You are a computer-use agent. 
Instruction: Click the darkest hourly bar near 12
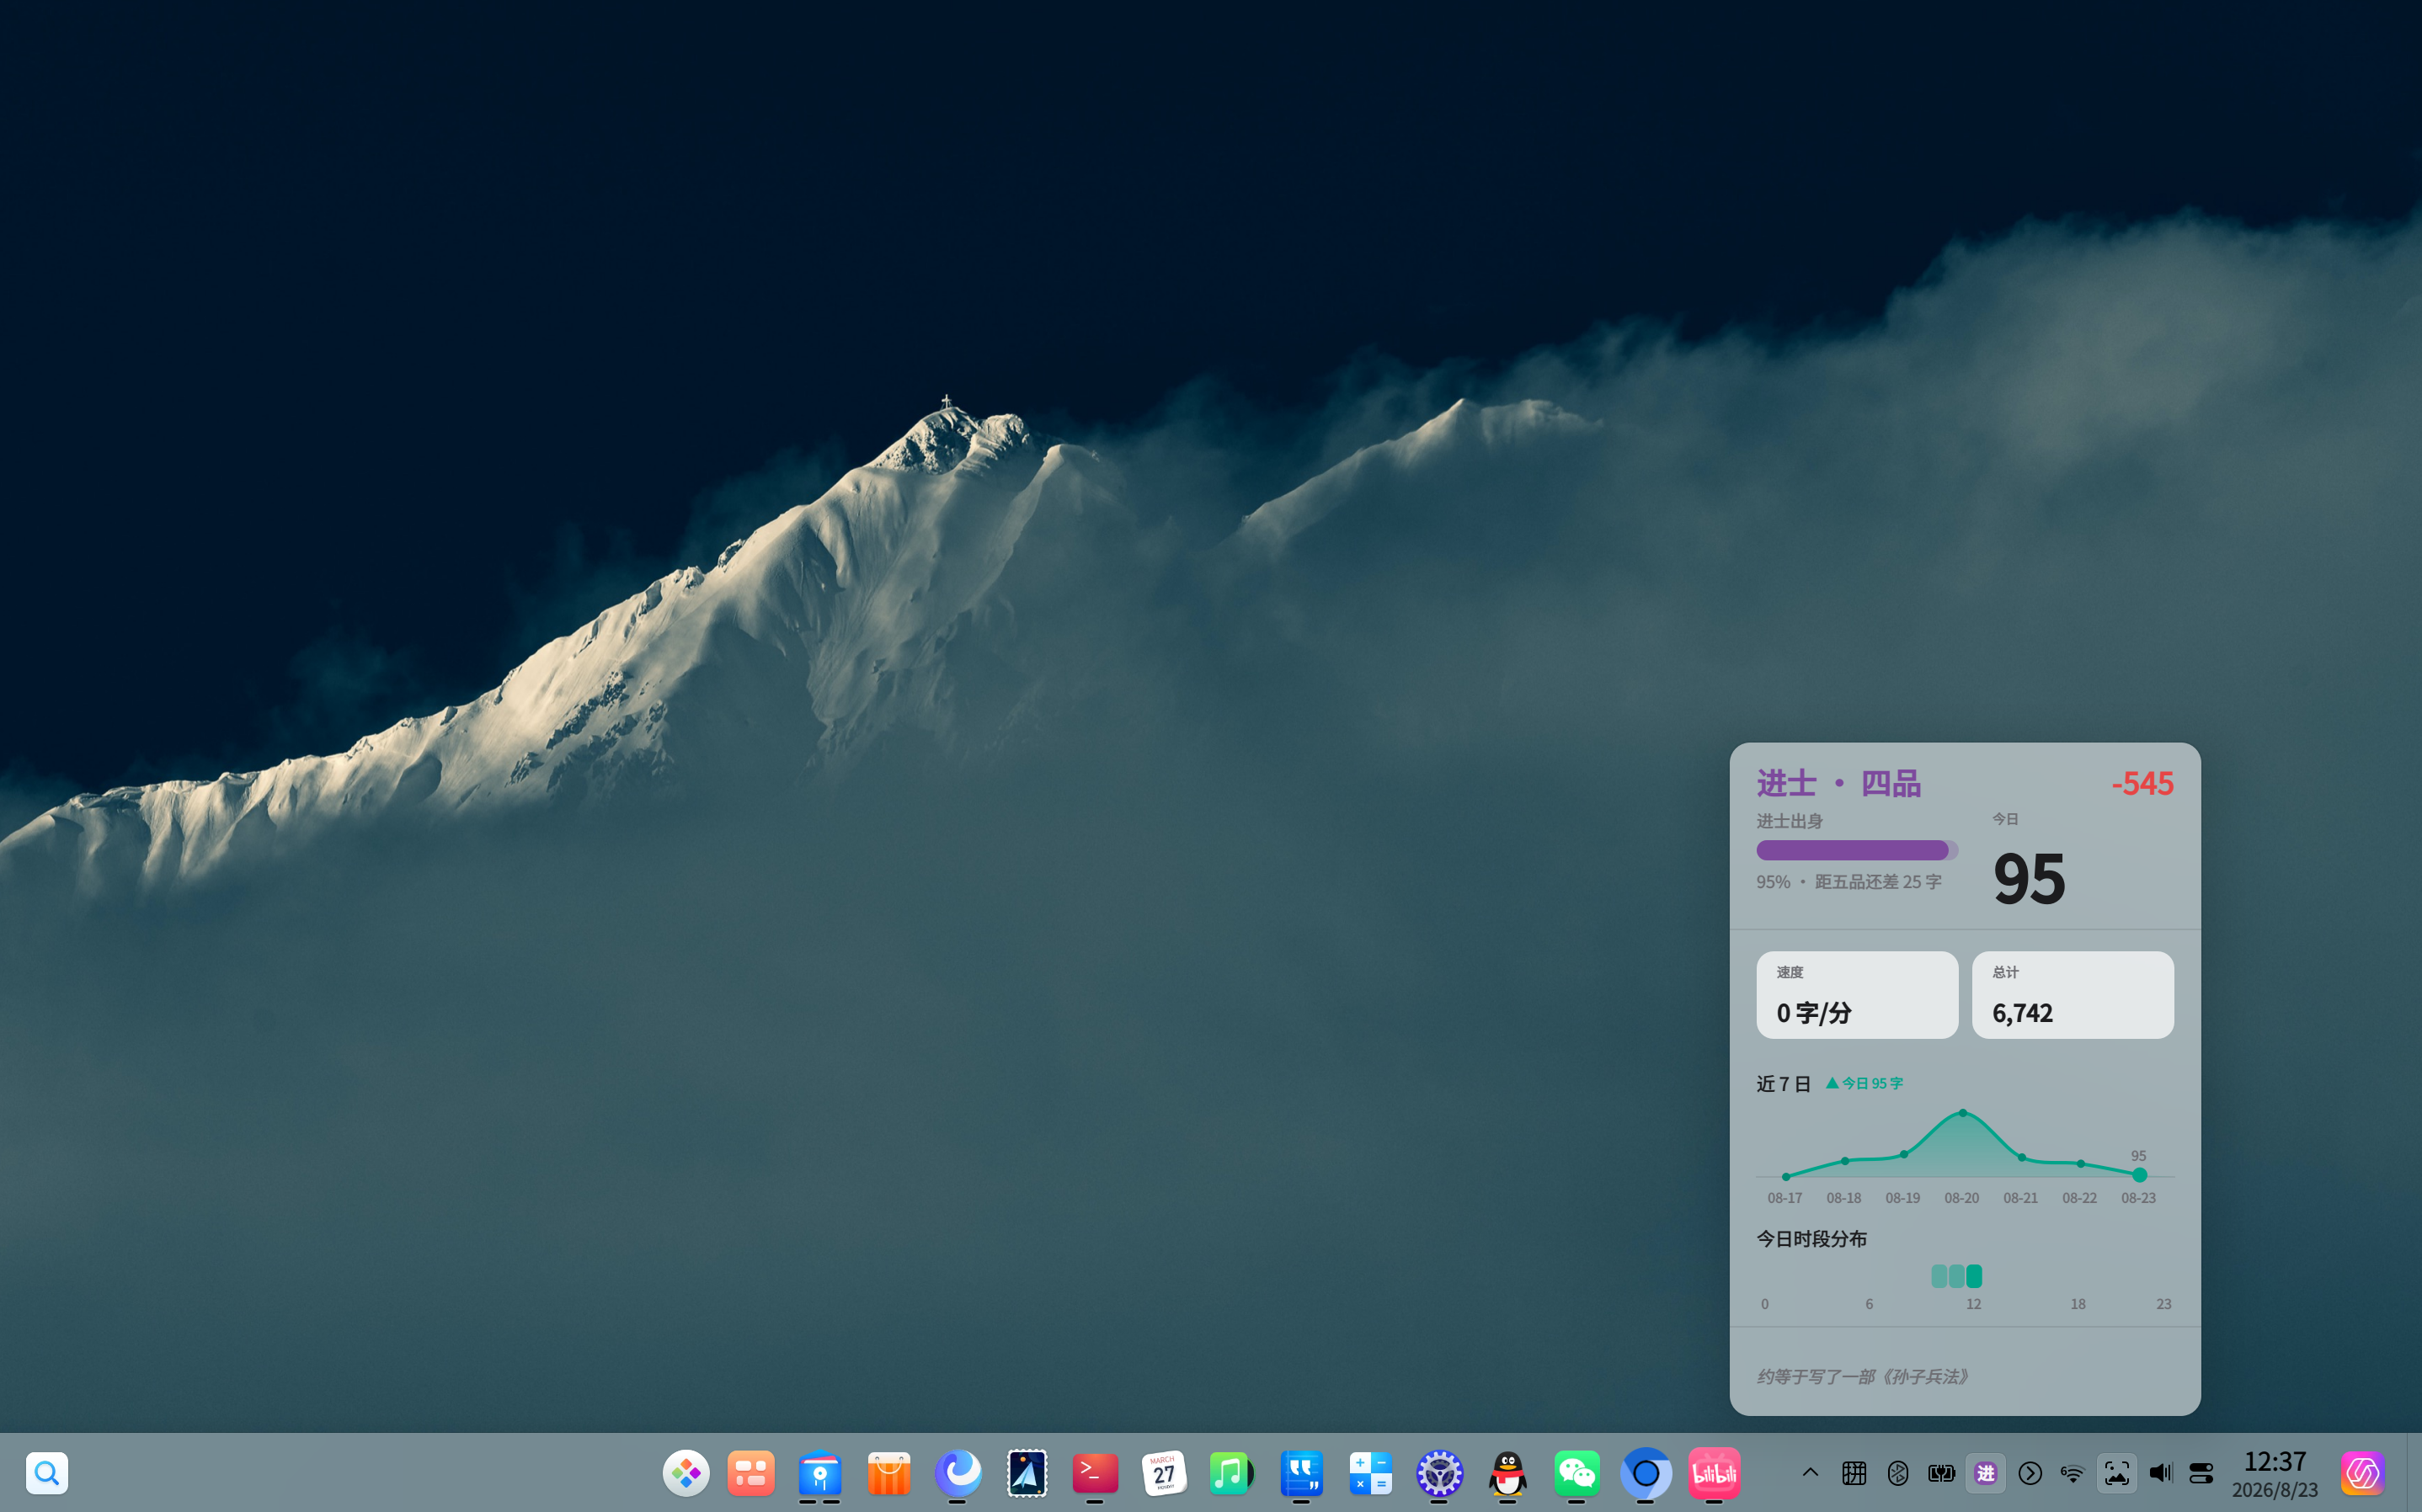(x=1974, y=1276)
